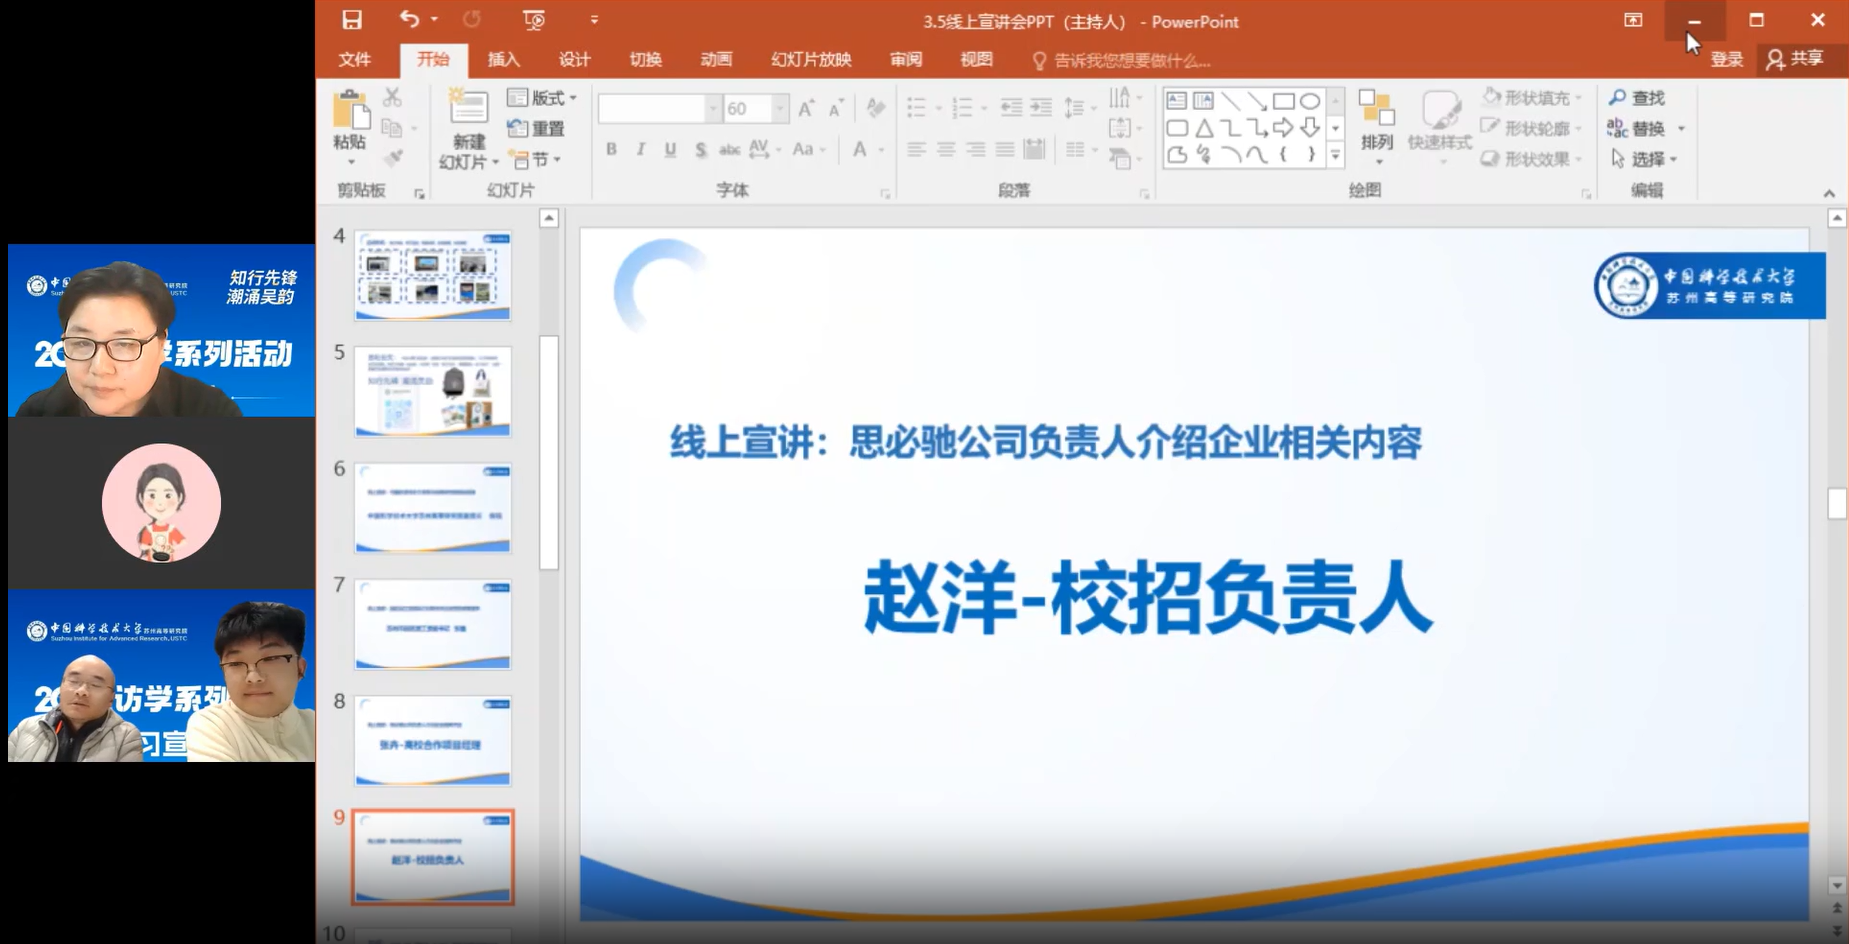The width and height of the screenshot is (1849, 944).
Task: Align text left
Action: coord(916,150)
